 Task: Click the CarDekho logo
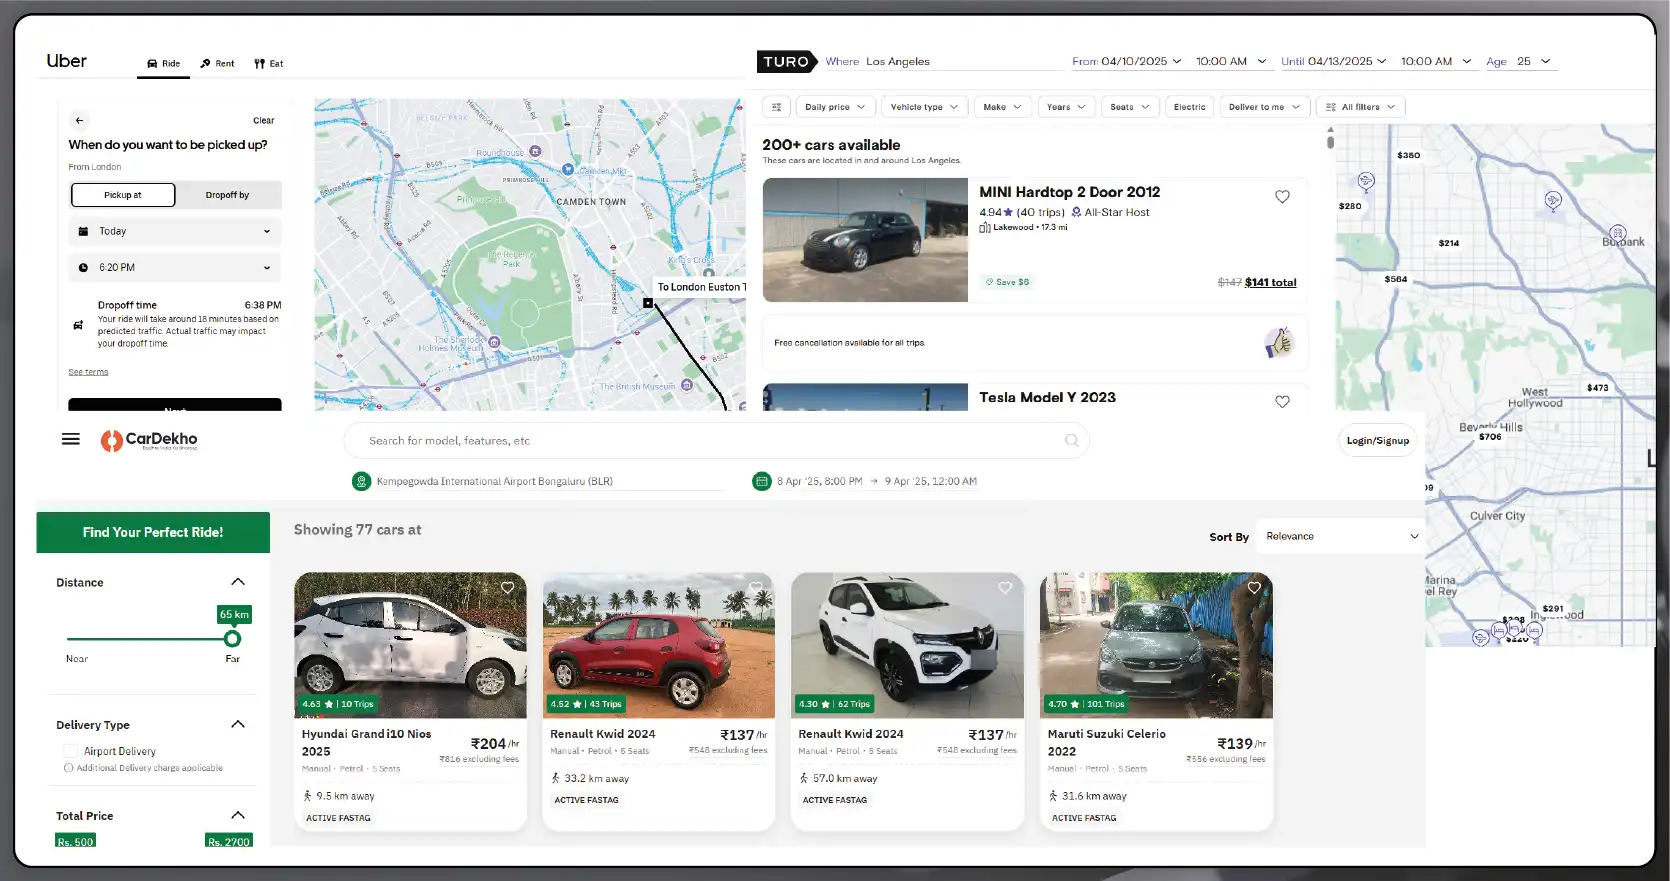(149, 440)
